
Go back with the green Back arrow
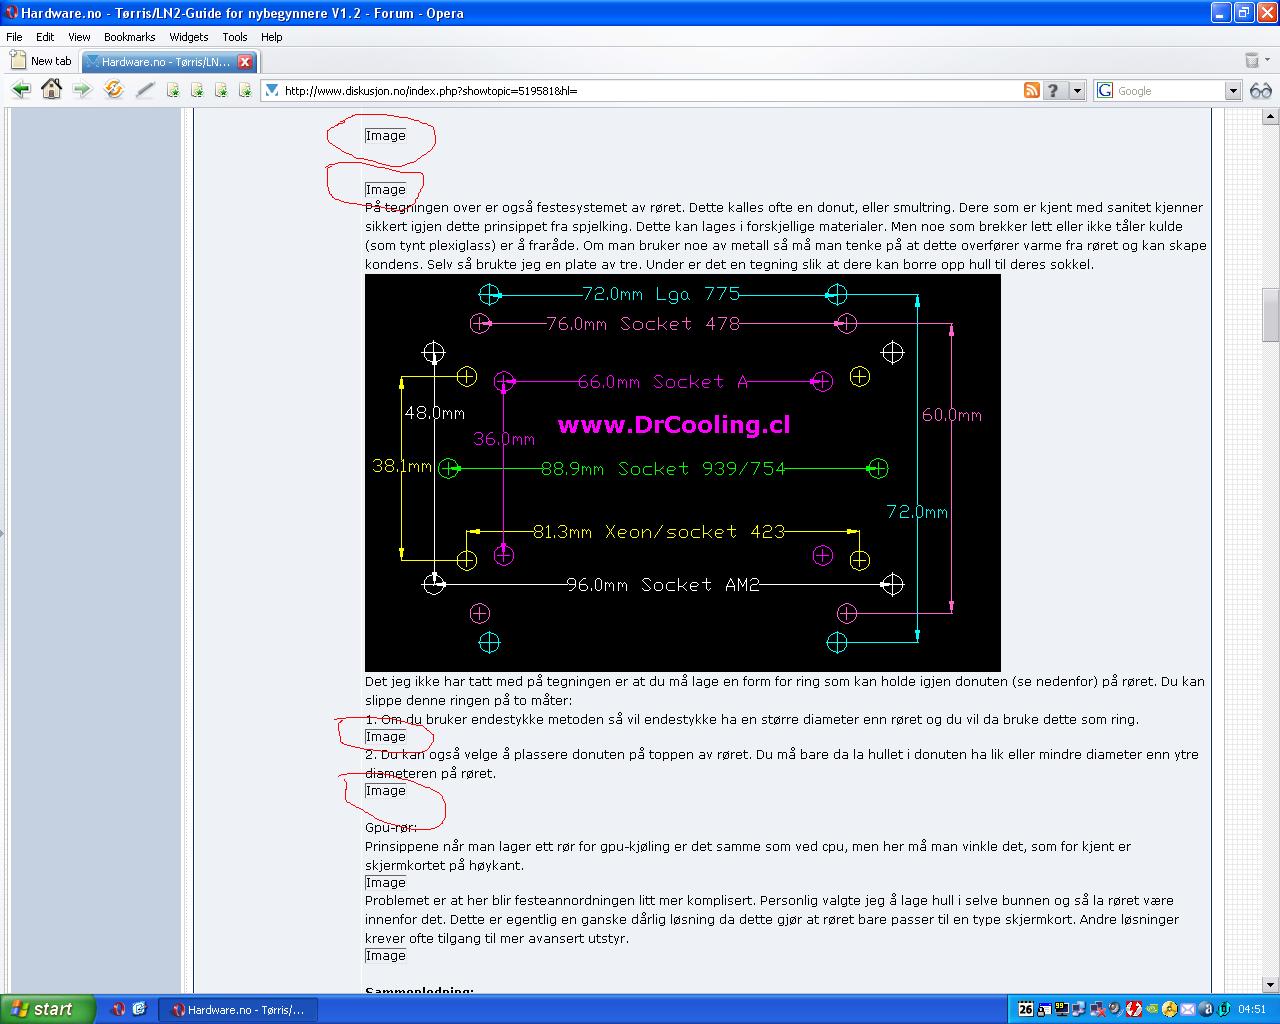(x=20, y=90)
